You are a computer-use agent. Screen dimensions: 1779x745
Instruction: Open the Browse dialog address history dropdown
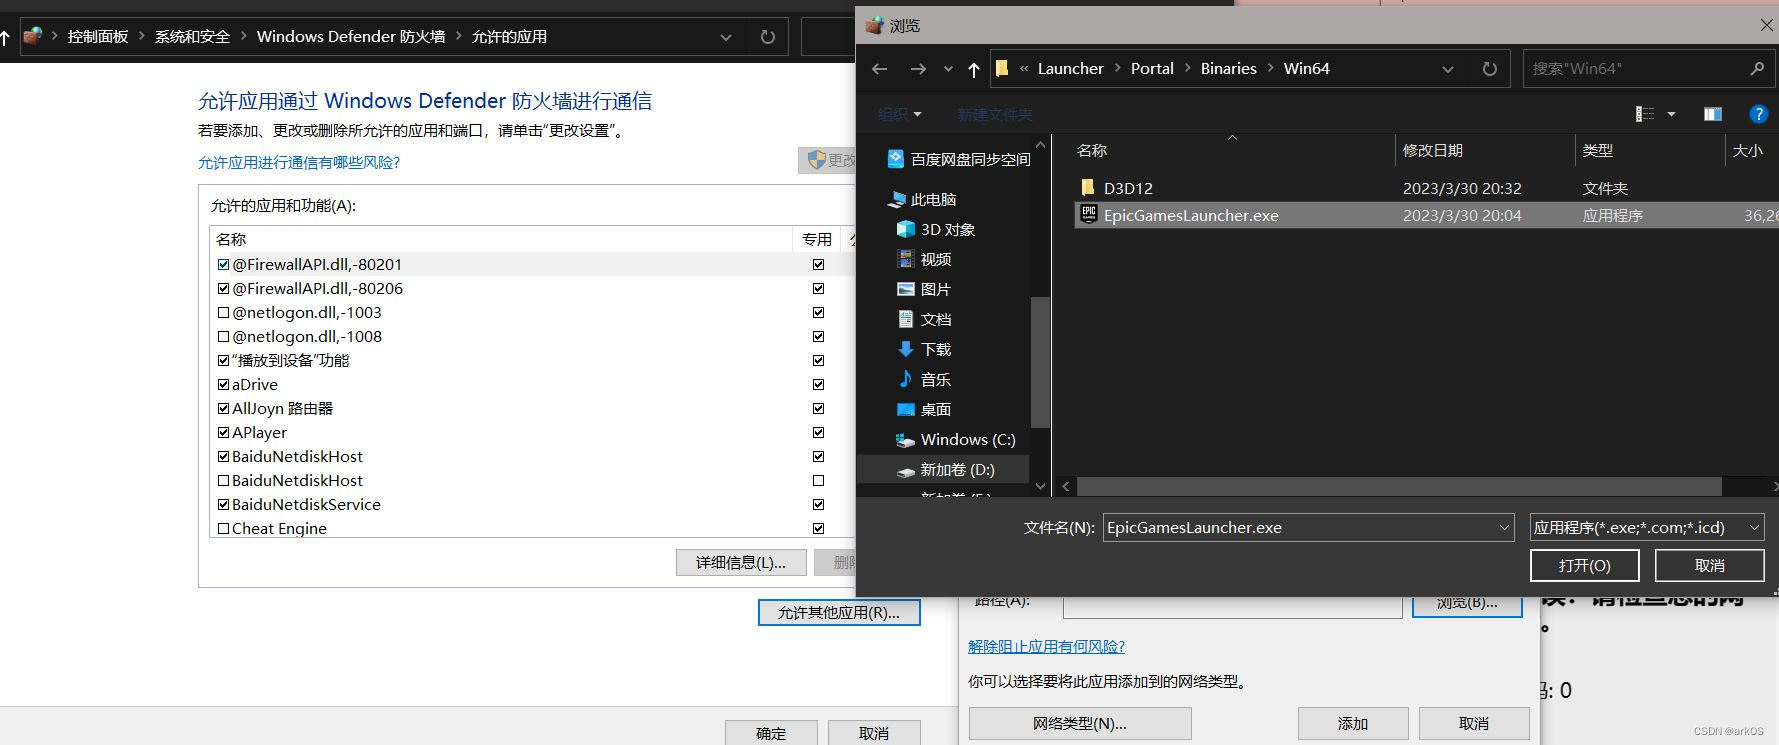coord(1447,69)
